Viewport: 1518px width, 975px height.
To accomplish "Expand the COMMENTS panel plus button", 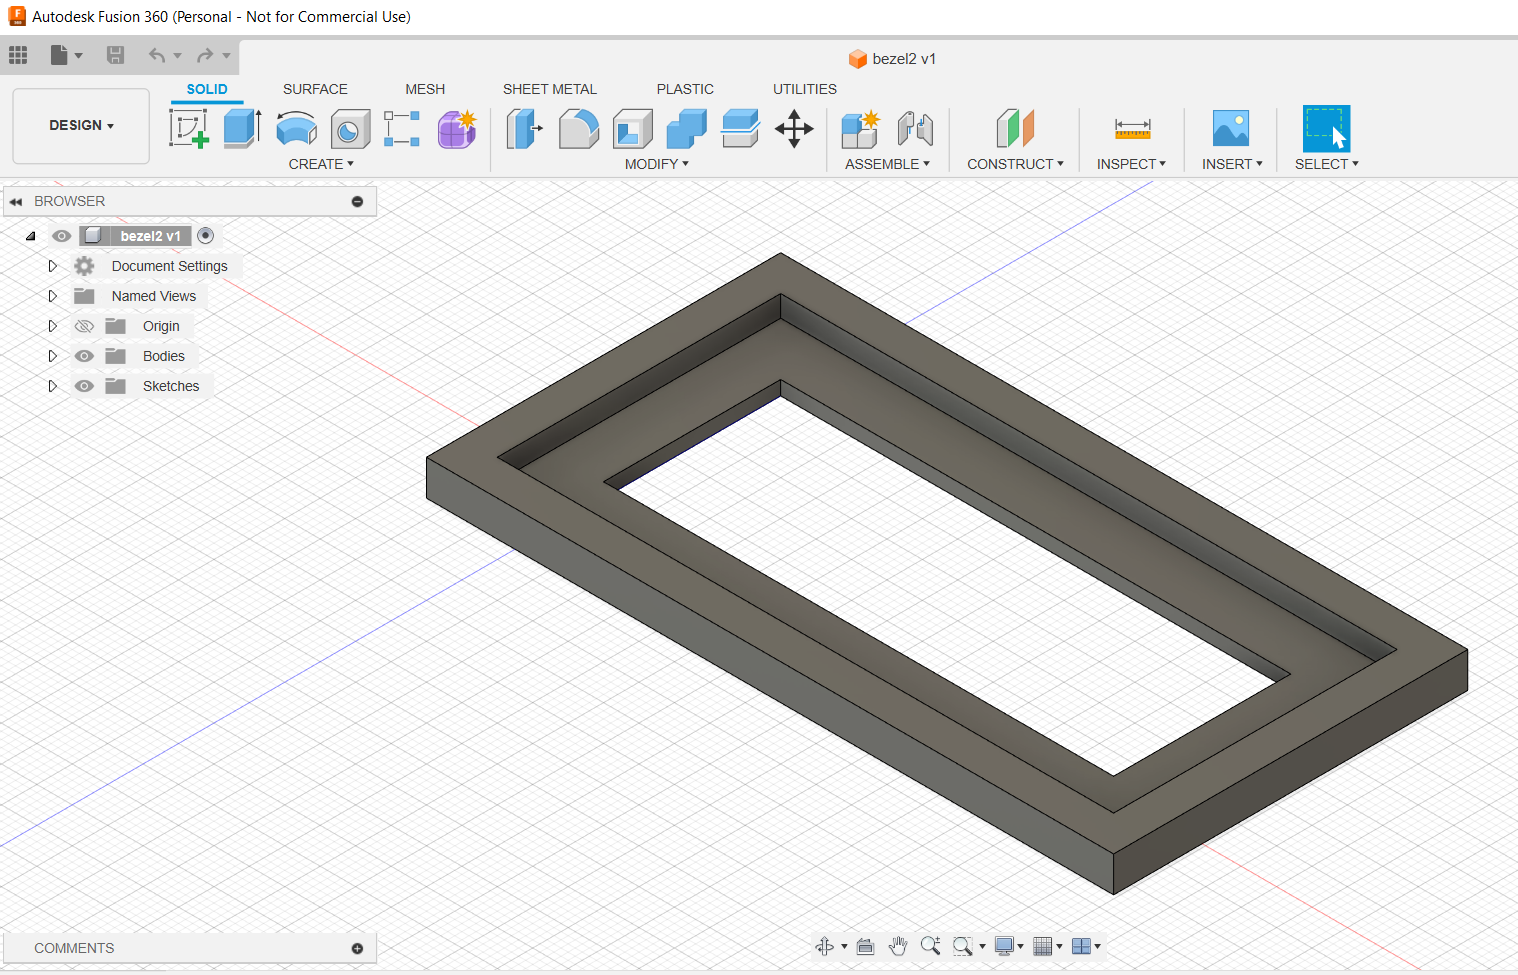I will click(x=357, y=948).
